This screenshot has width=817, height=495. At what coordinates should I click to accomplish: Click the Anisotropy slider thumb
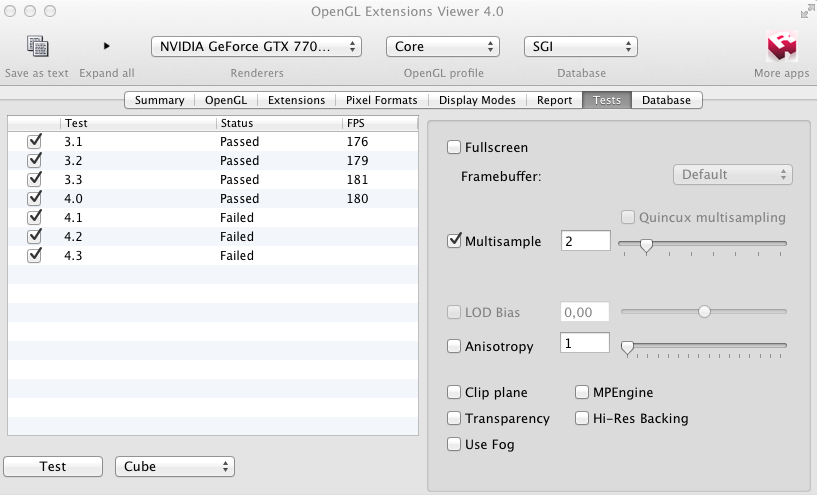[x=627, y=348]
